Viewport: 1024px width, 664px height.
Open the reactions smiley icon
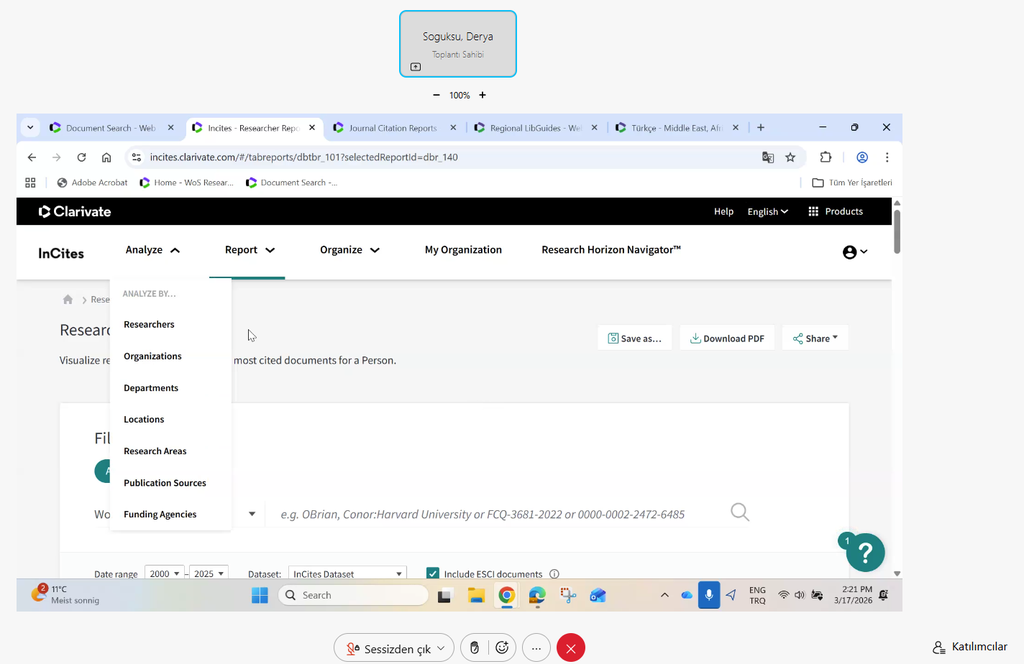coord(502,648)
